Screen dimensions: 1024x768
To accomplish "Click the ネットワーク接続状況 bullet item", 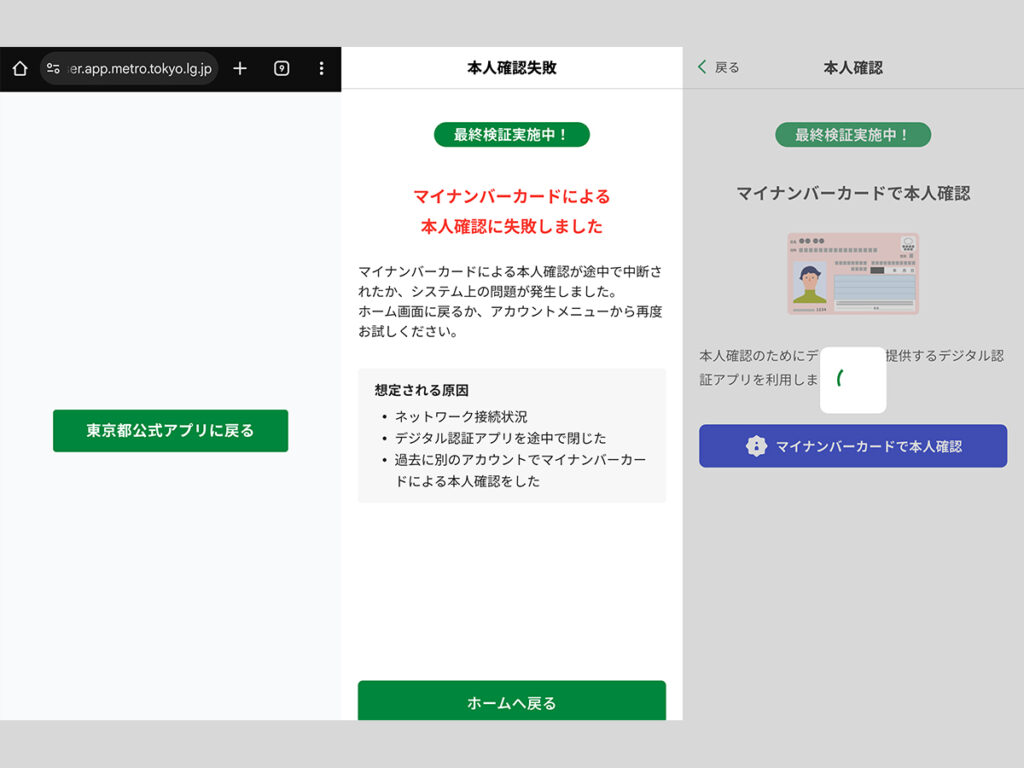I will coord(461,416).
